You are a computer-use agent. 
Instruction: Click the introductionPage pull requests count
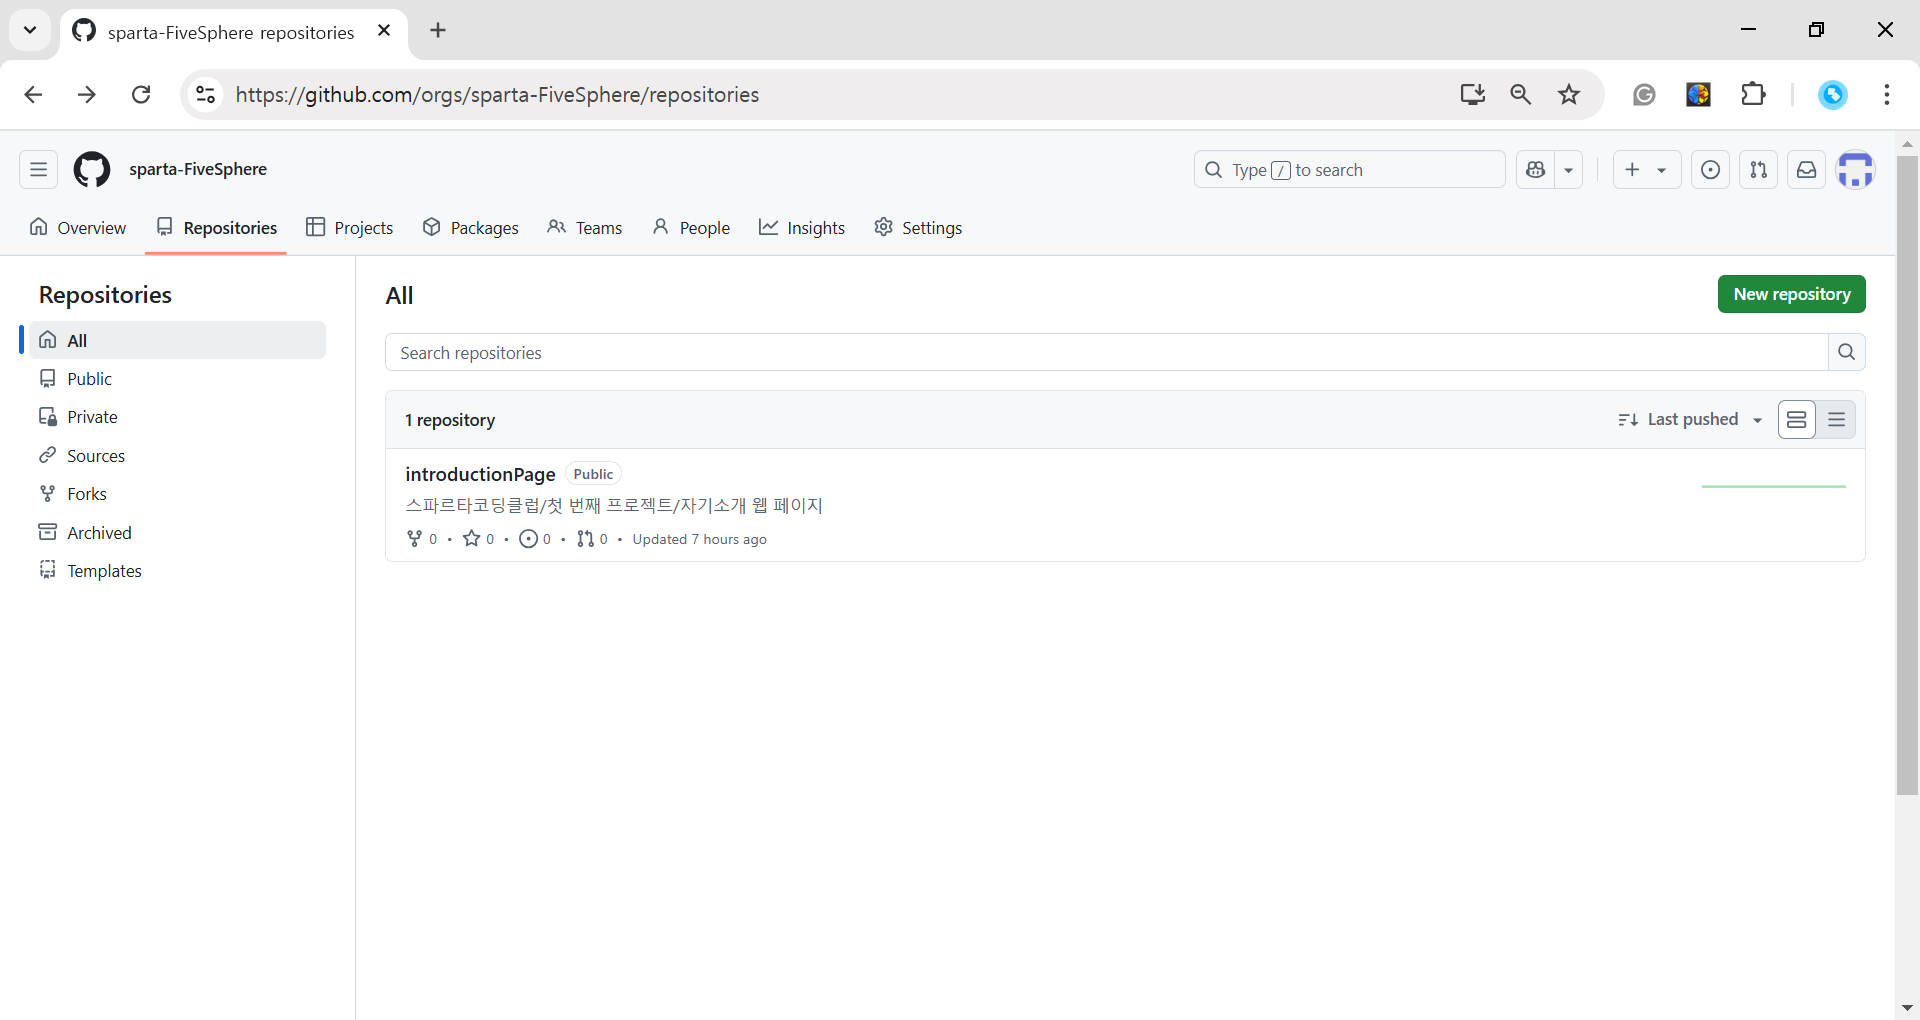tap(592, 539)
